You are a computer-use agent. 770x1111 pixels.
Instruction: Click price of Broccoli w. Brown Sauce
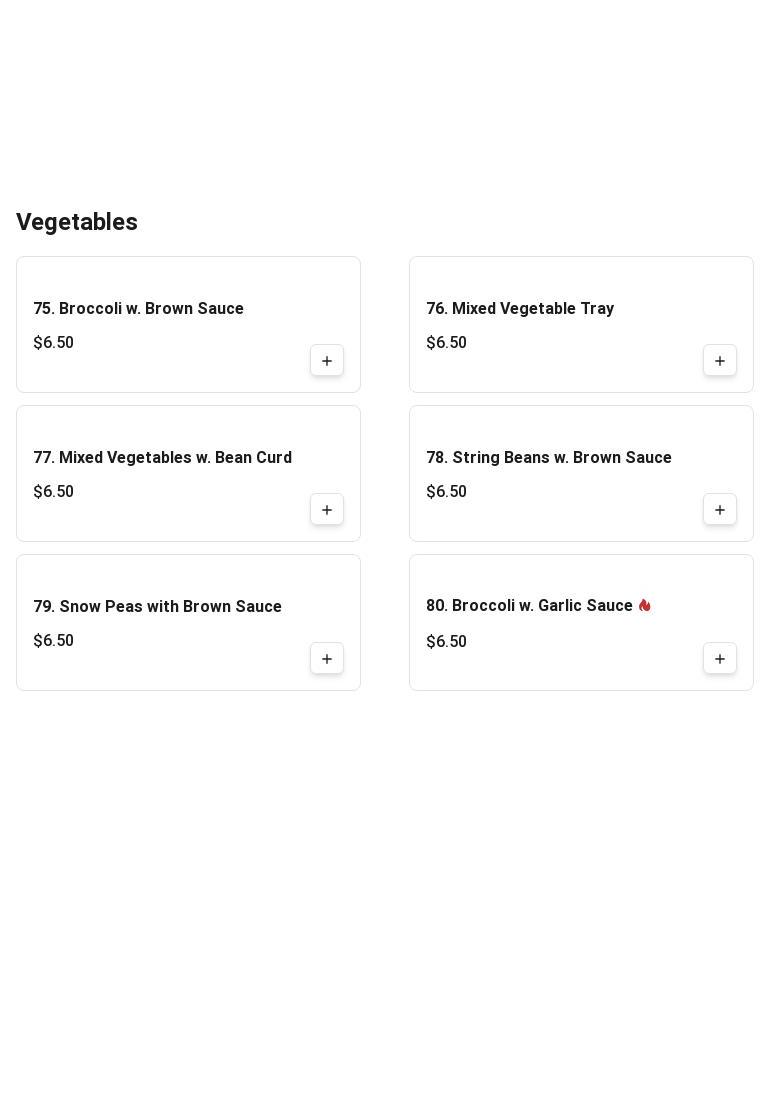coord(53,343)
